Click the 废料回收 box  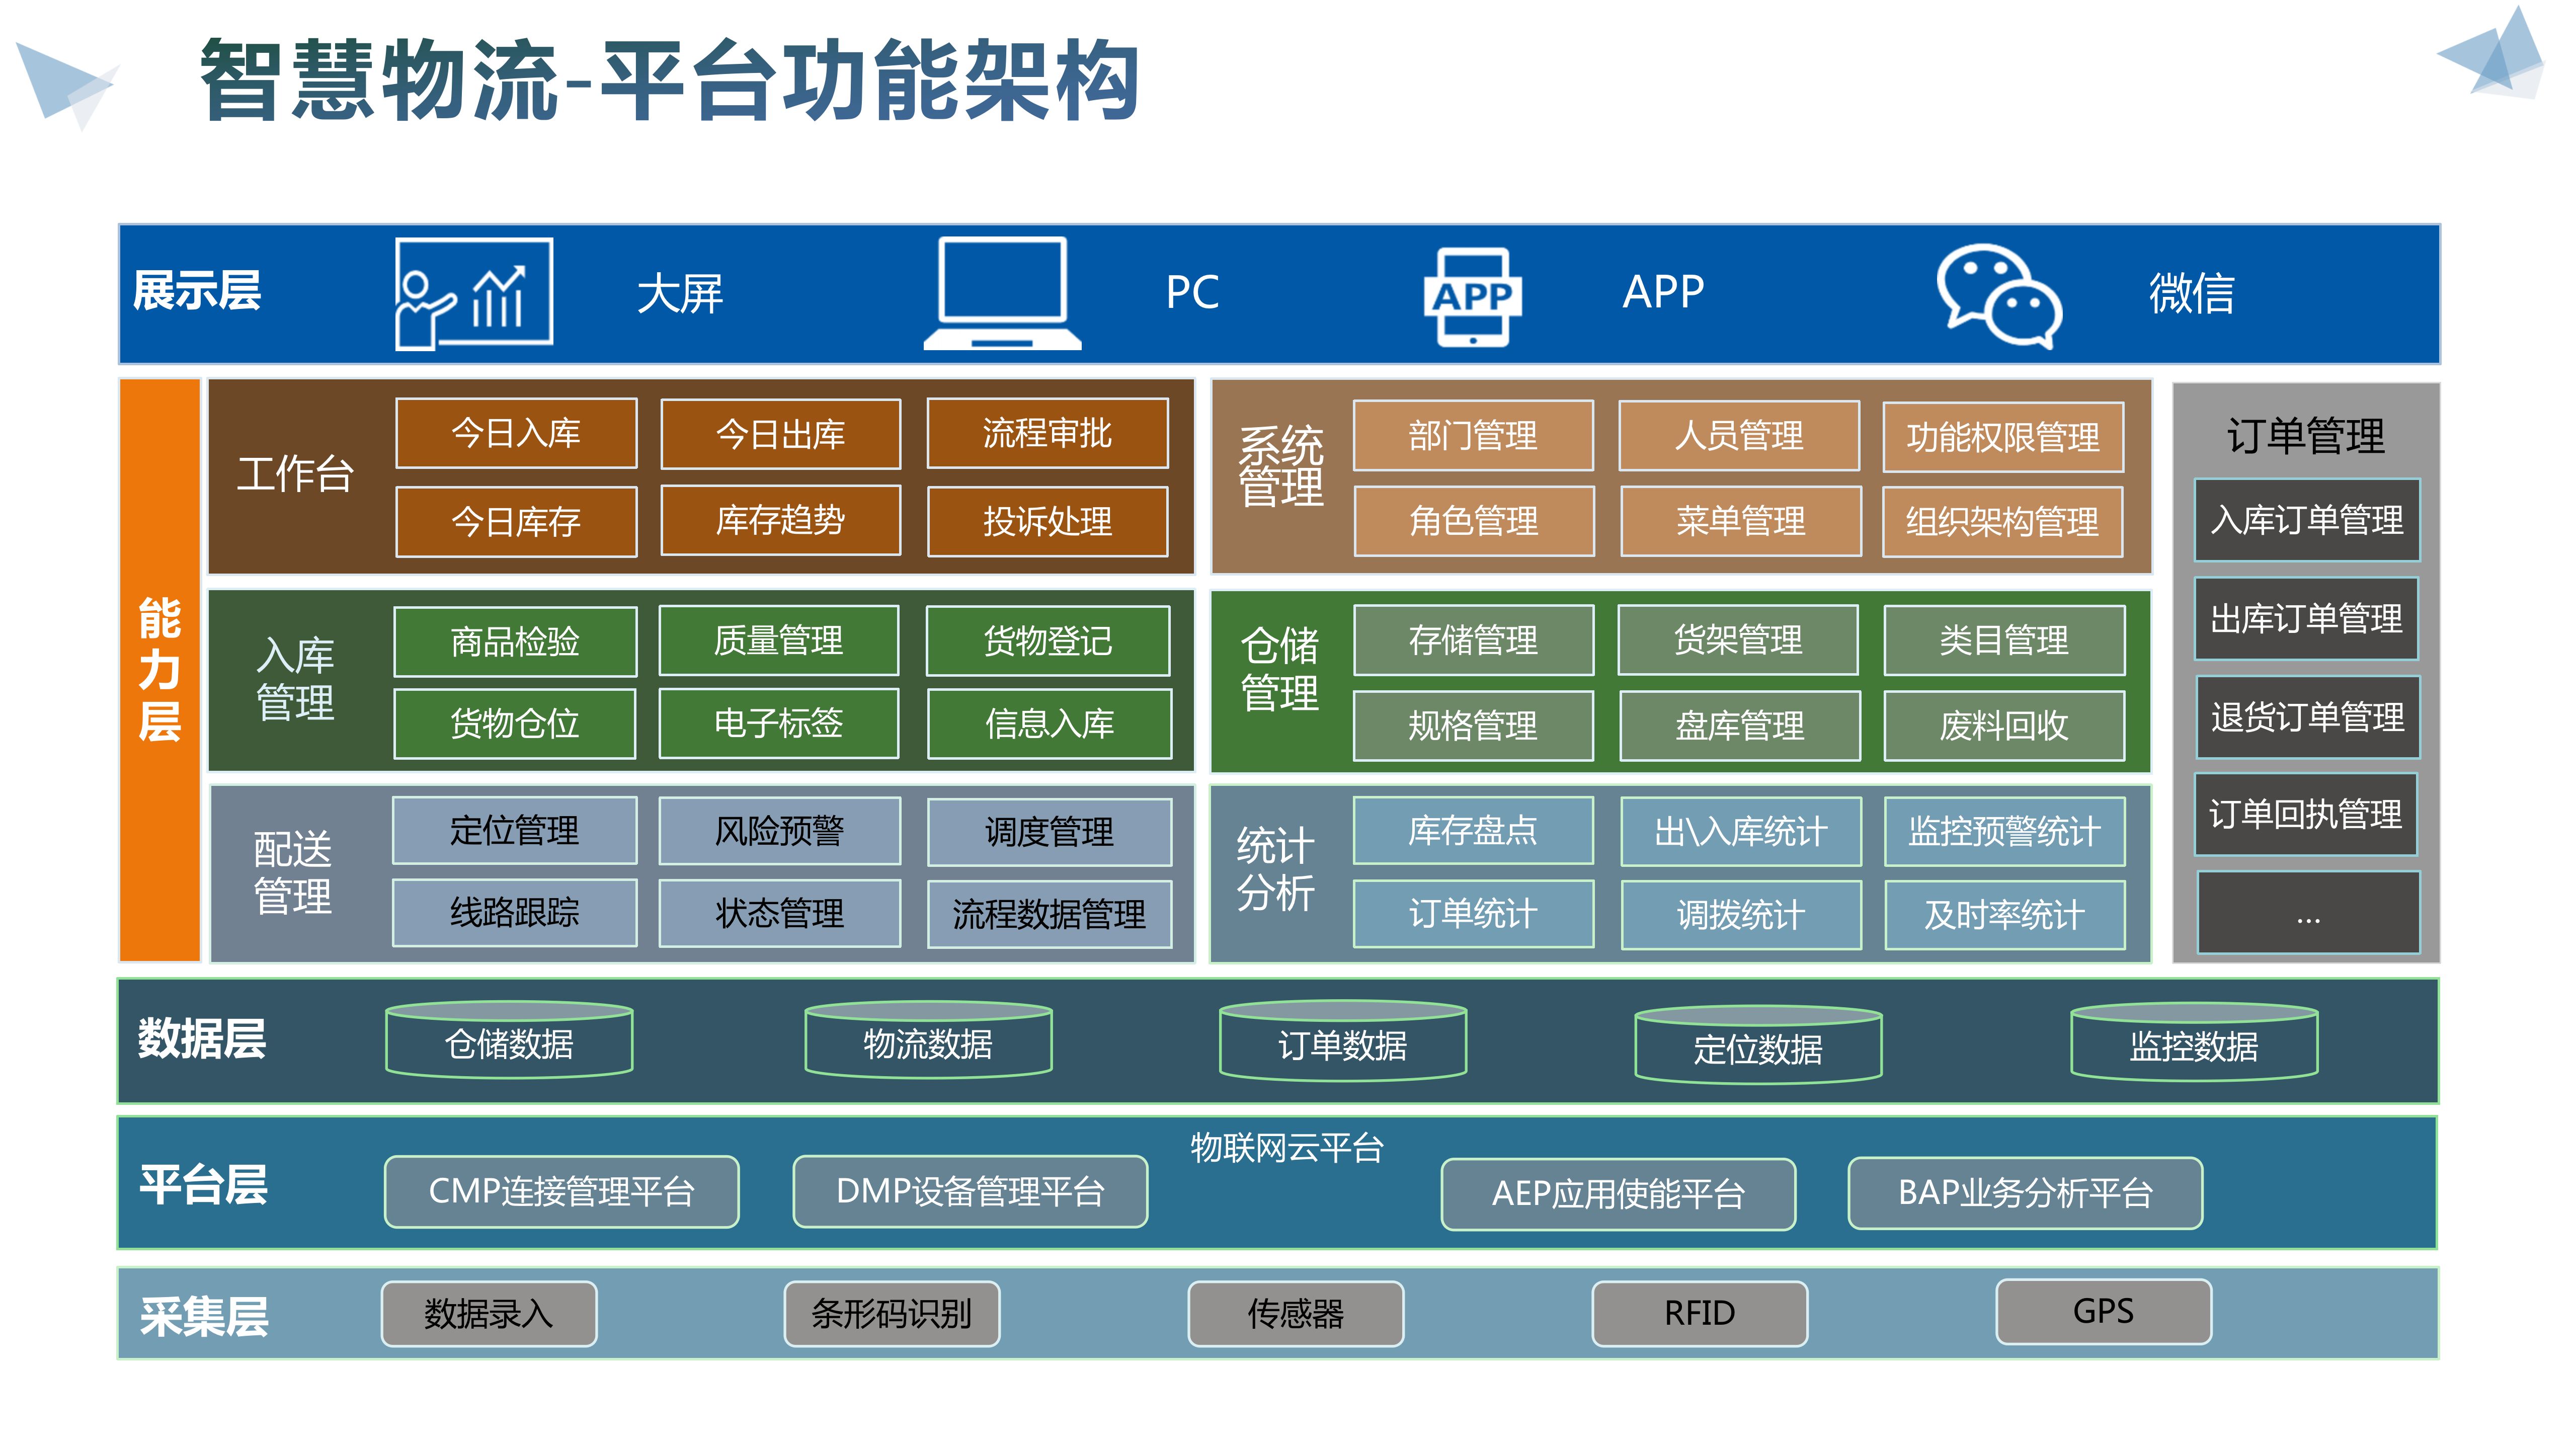(2004, 726)
